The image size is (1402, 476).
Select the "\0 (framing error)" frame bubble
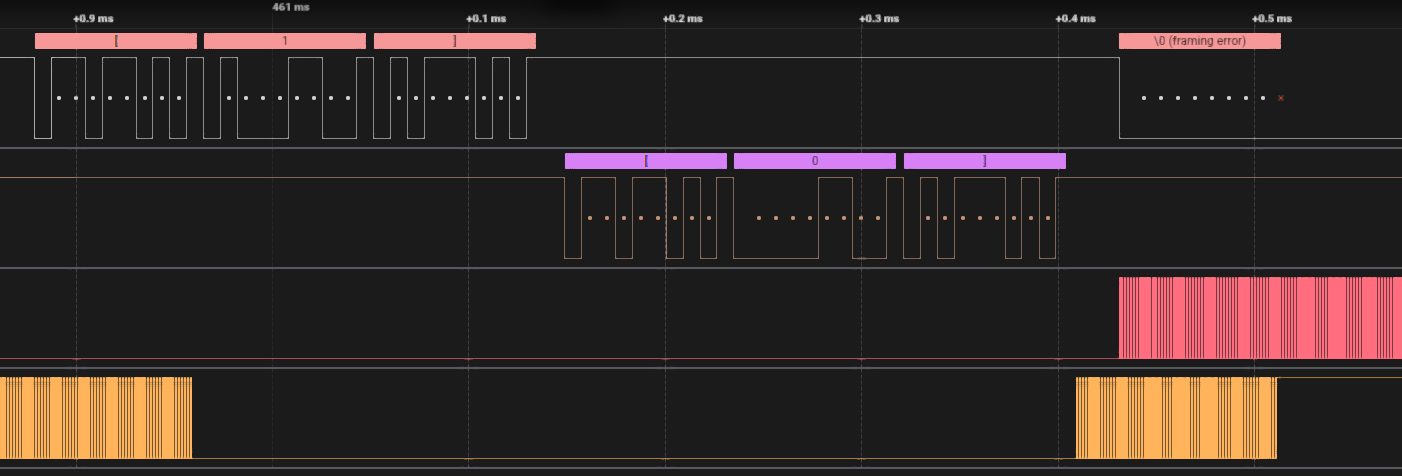coord(1199,41)
